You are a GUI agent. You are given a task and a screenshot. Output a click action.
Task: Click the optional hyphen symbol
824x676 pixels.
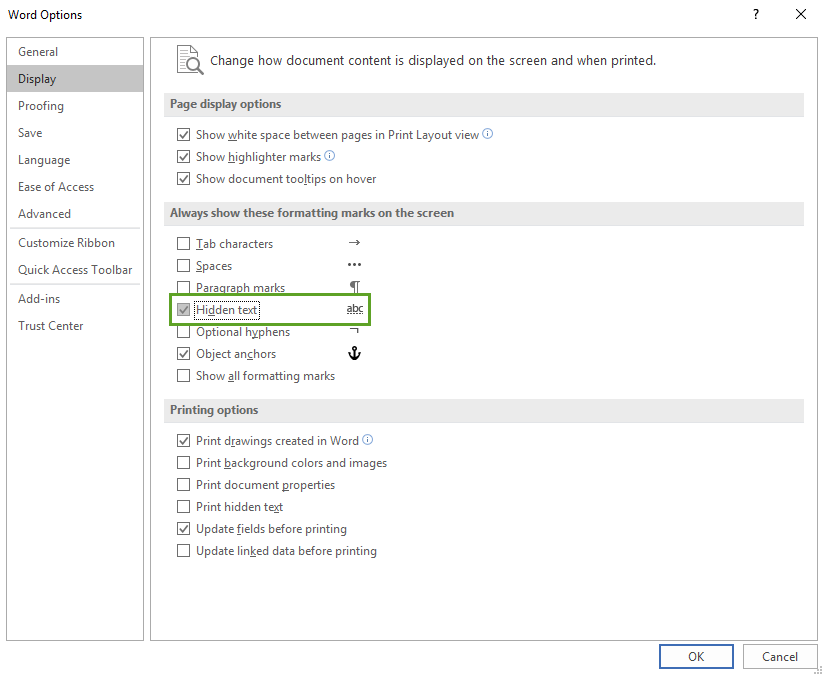pyautogui.click(x=354, y=331)
